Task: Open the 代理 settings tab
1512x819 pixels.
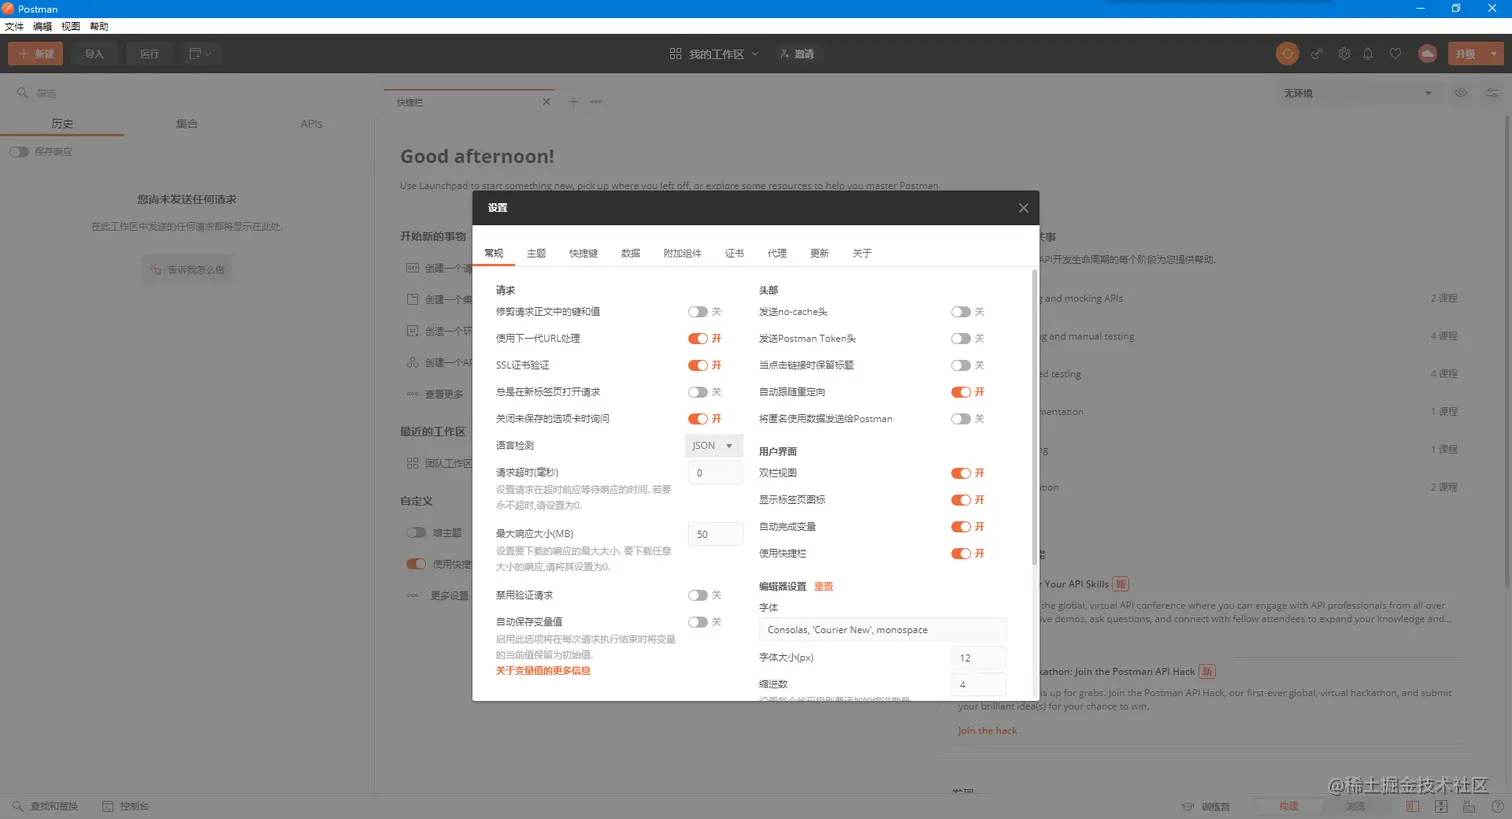Action: (777, 253)
